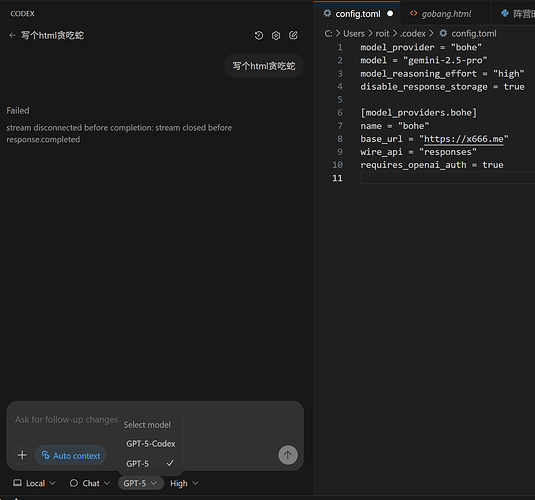Click the wire_api responses line
Viewport: 535px width, 500px height.
[418, 152]
